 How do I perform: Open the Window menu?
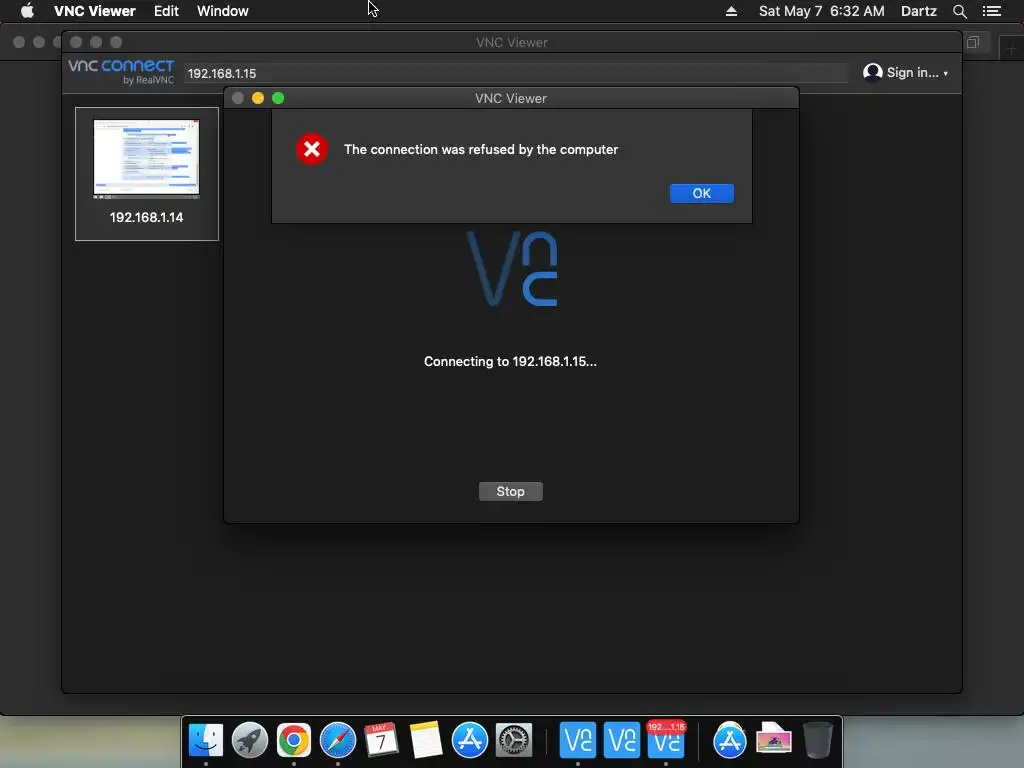[x=223, y=11]
